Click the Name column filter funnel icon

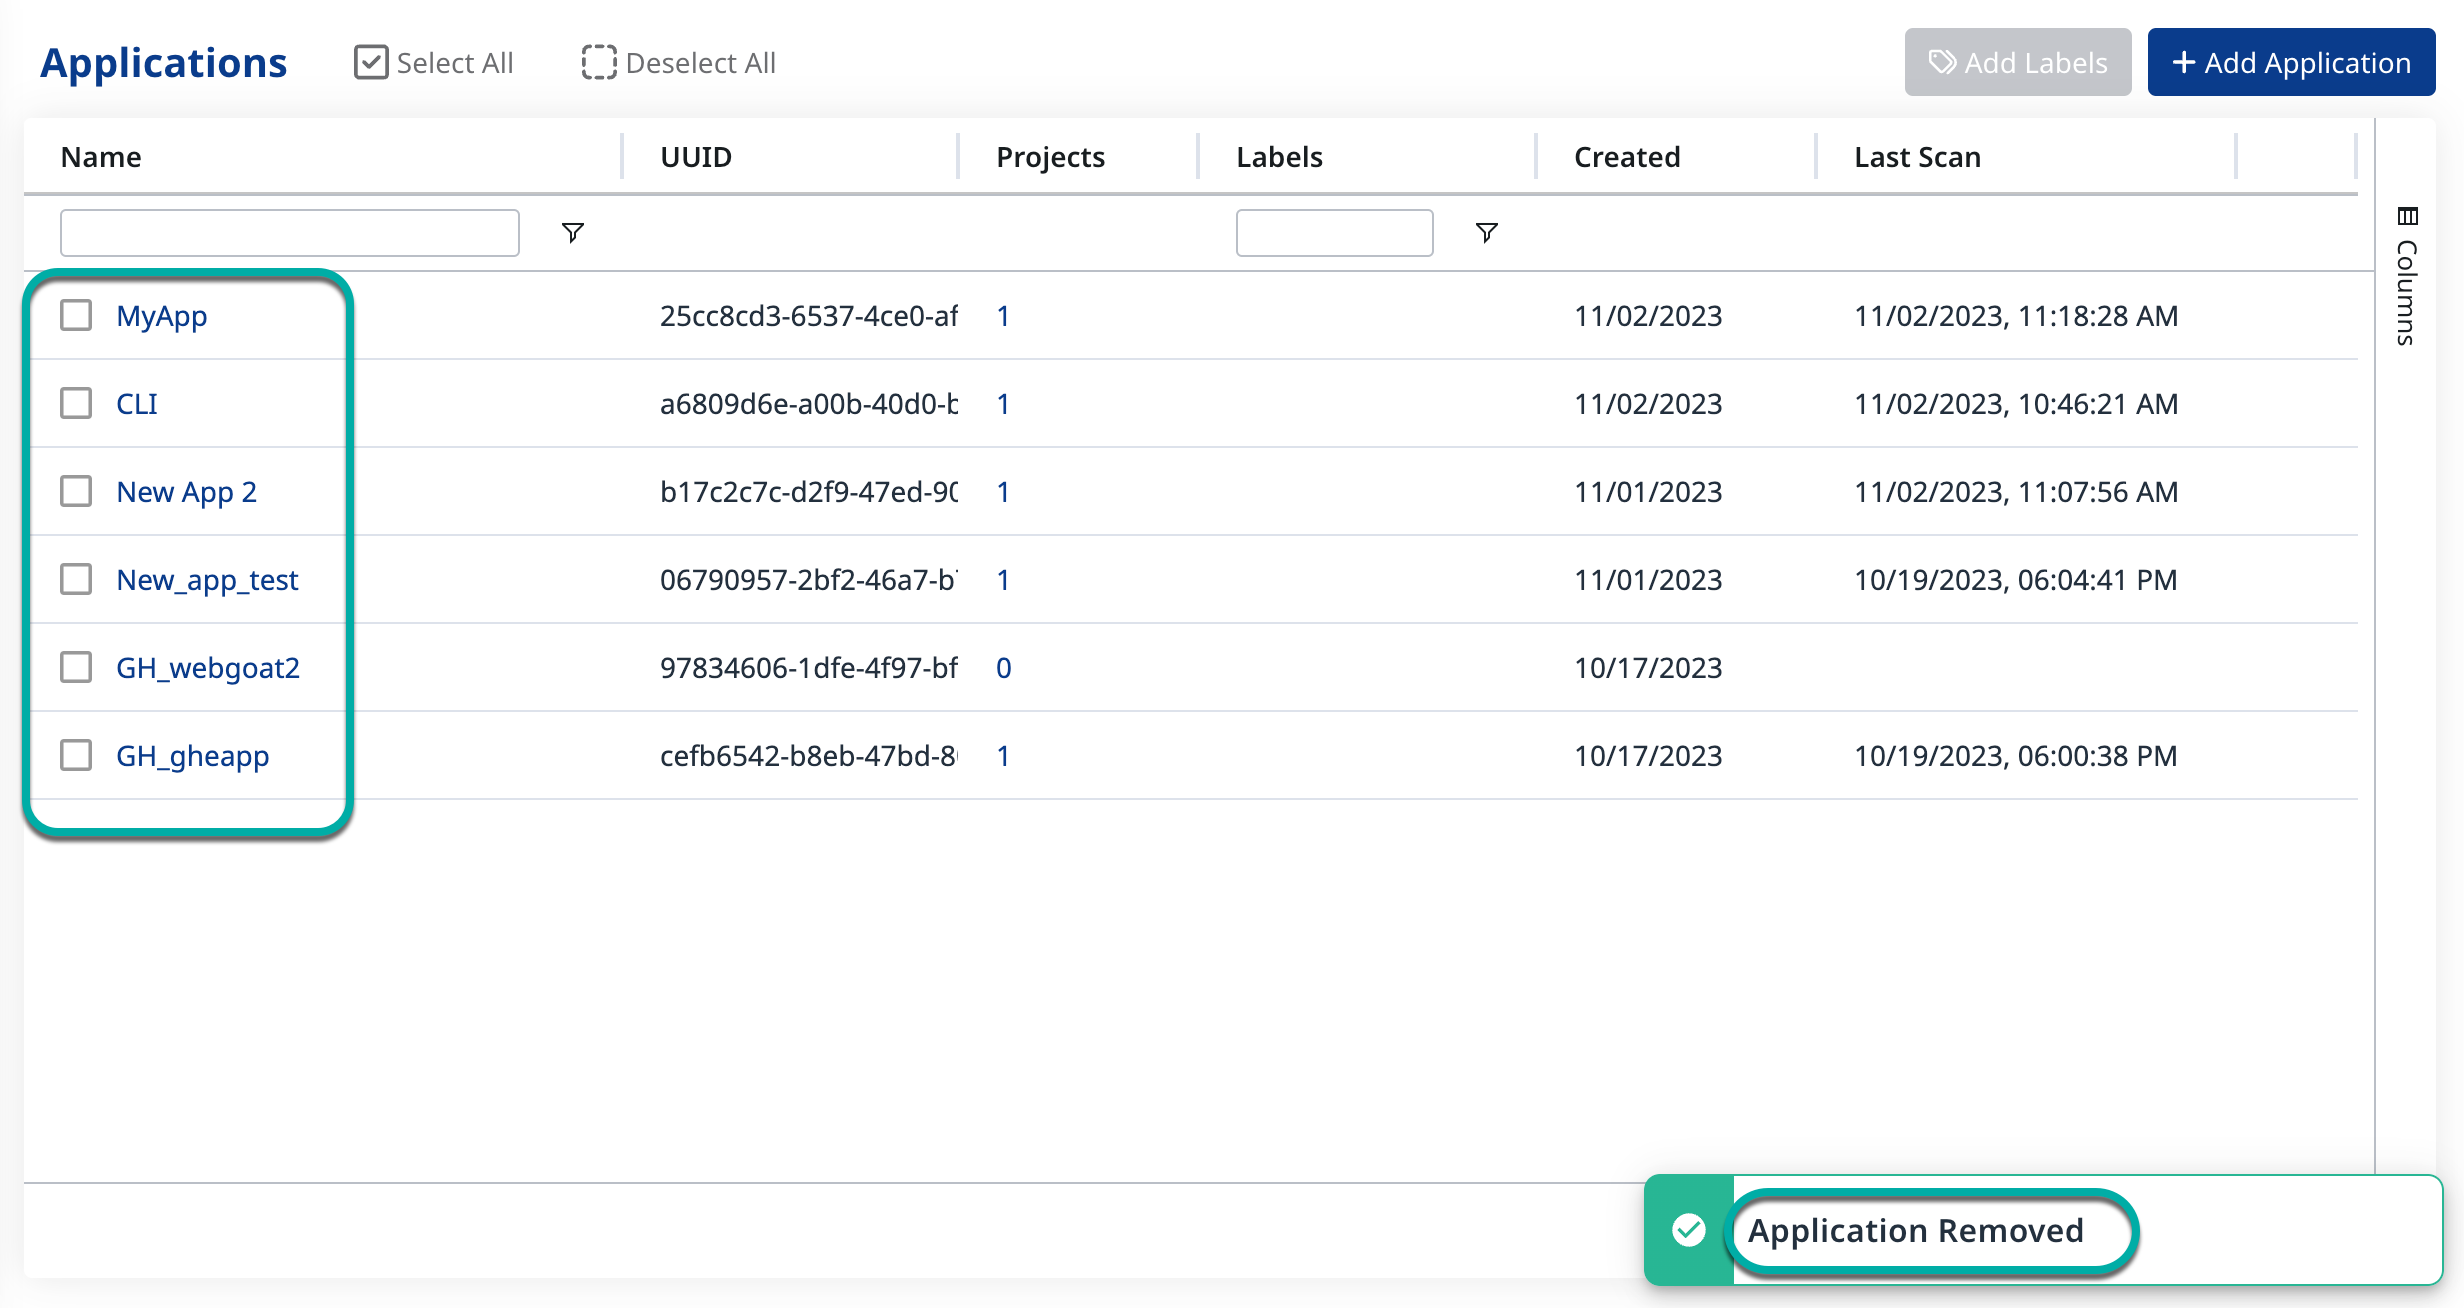click(572, 233)
